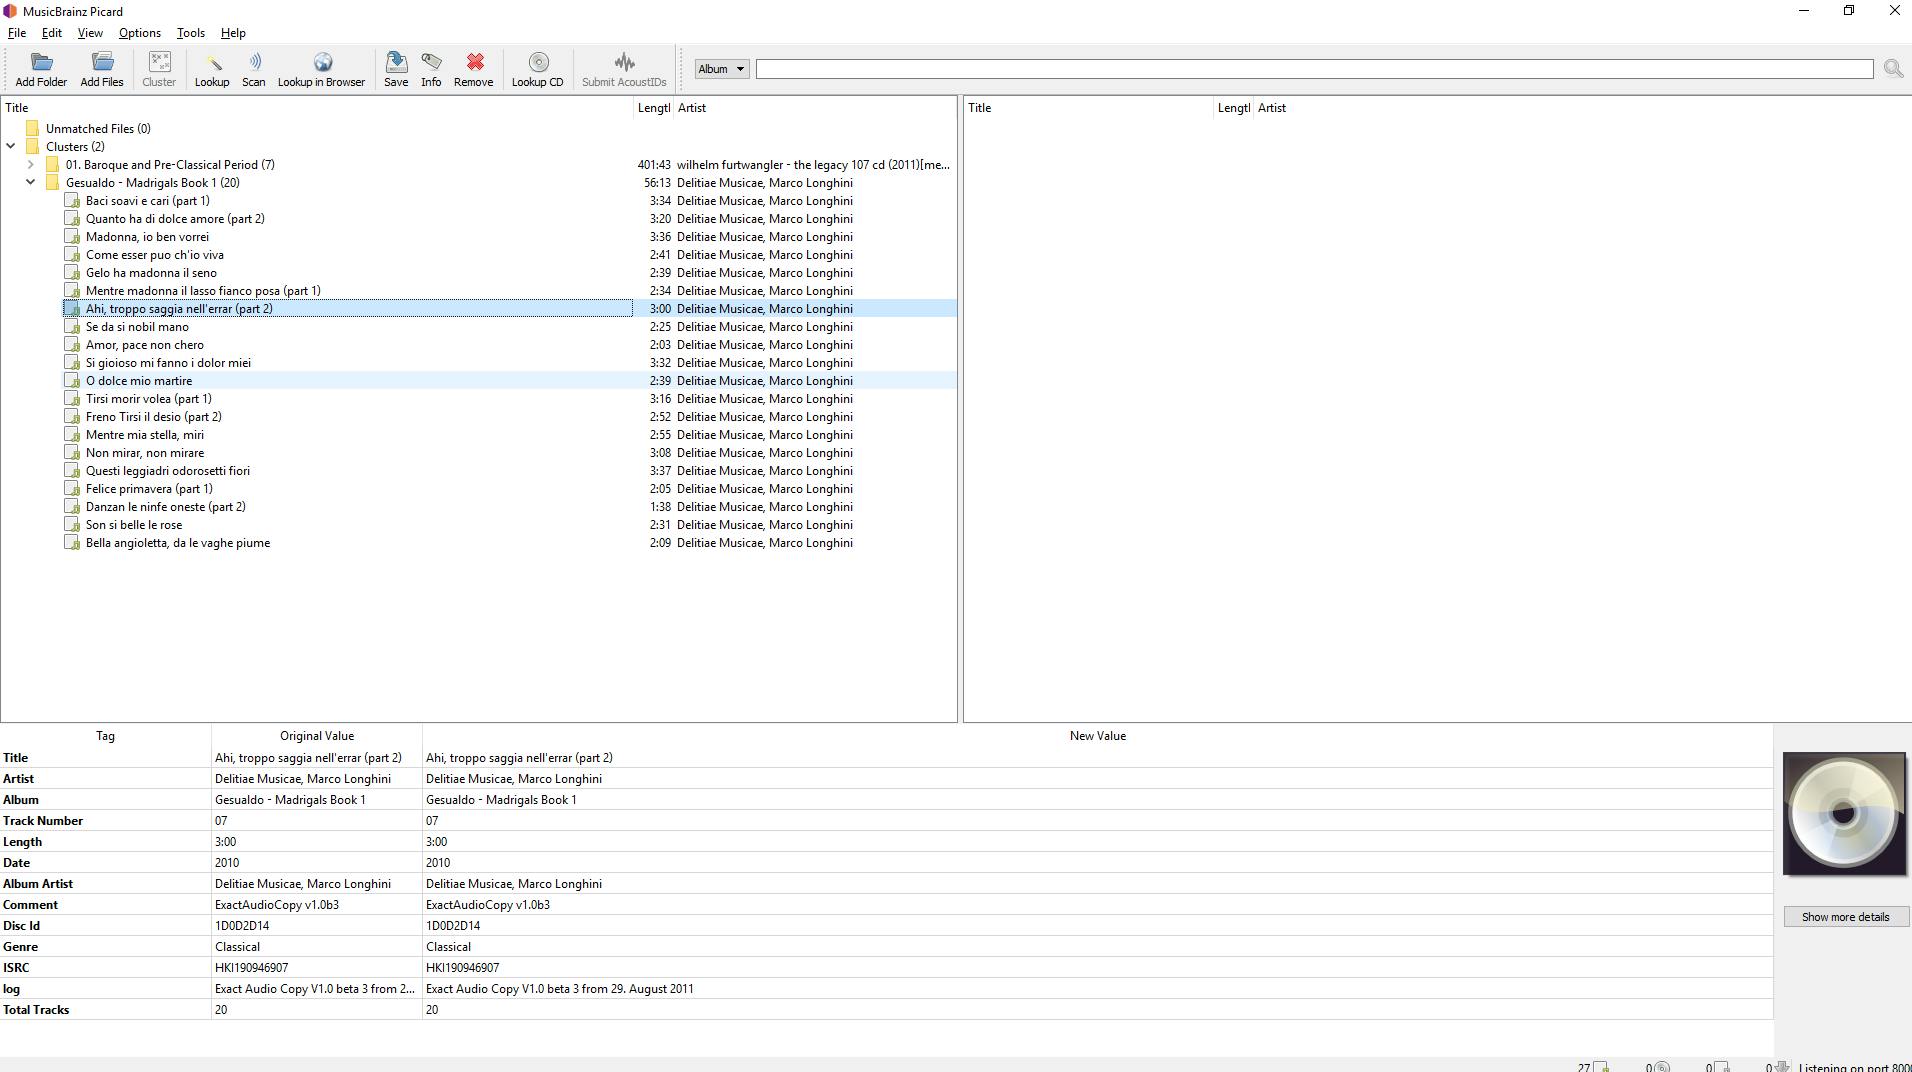The width and height of the screenshot is (1912, 1072).
Task: Select track Mentre mia stella, miri
Action: coord(145,434)
